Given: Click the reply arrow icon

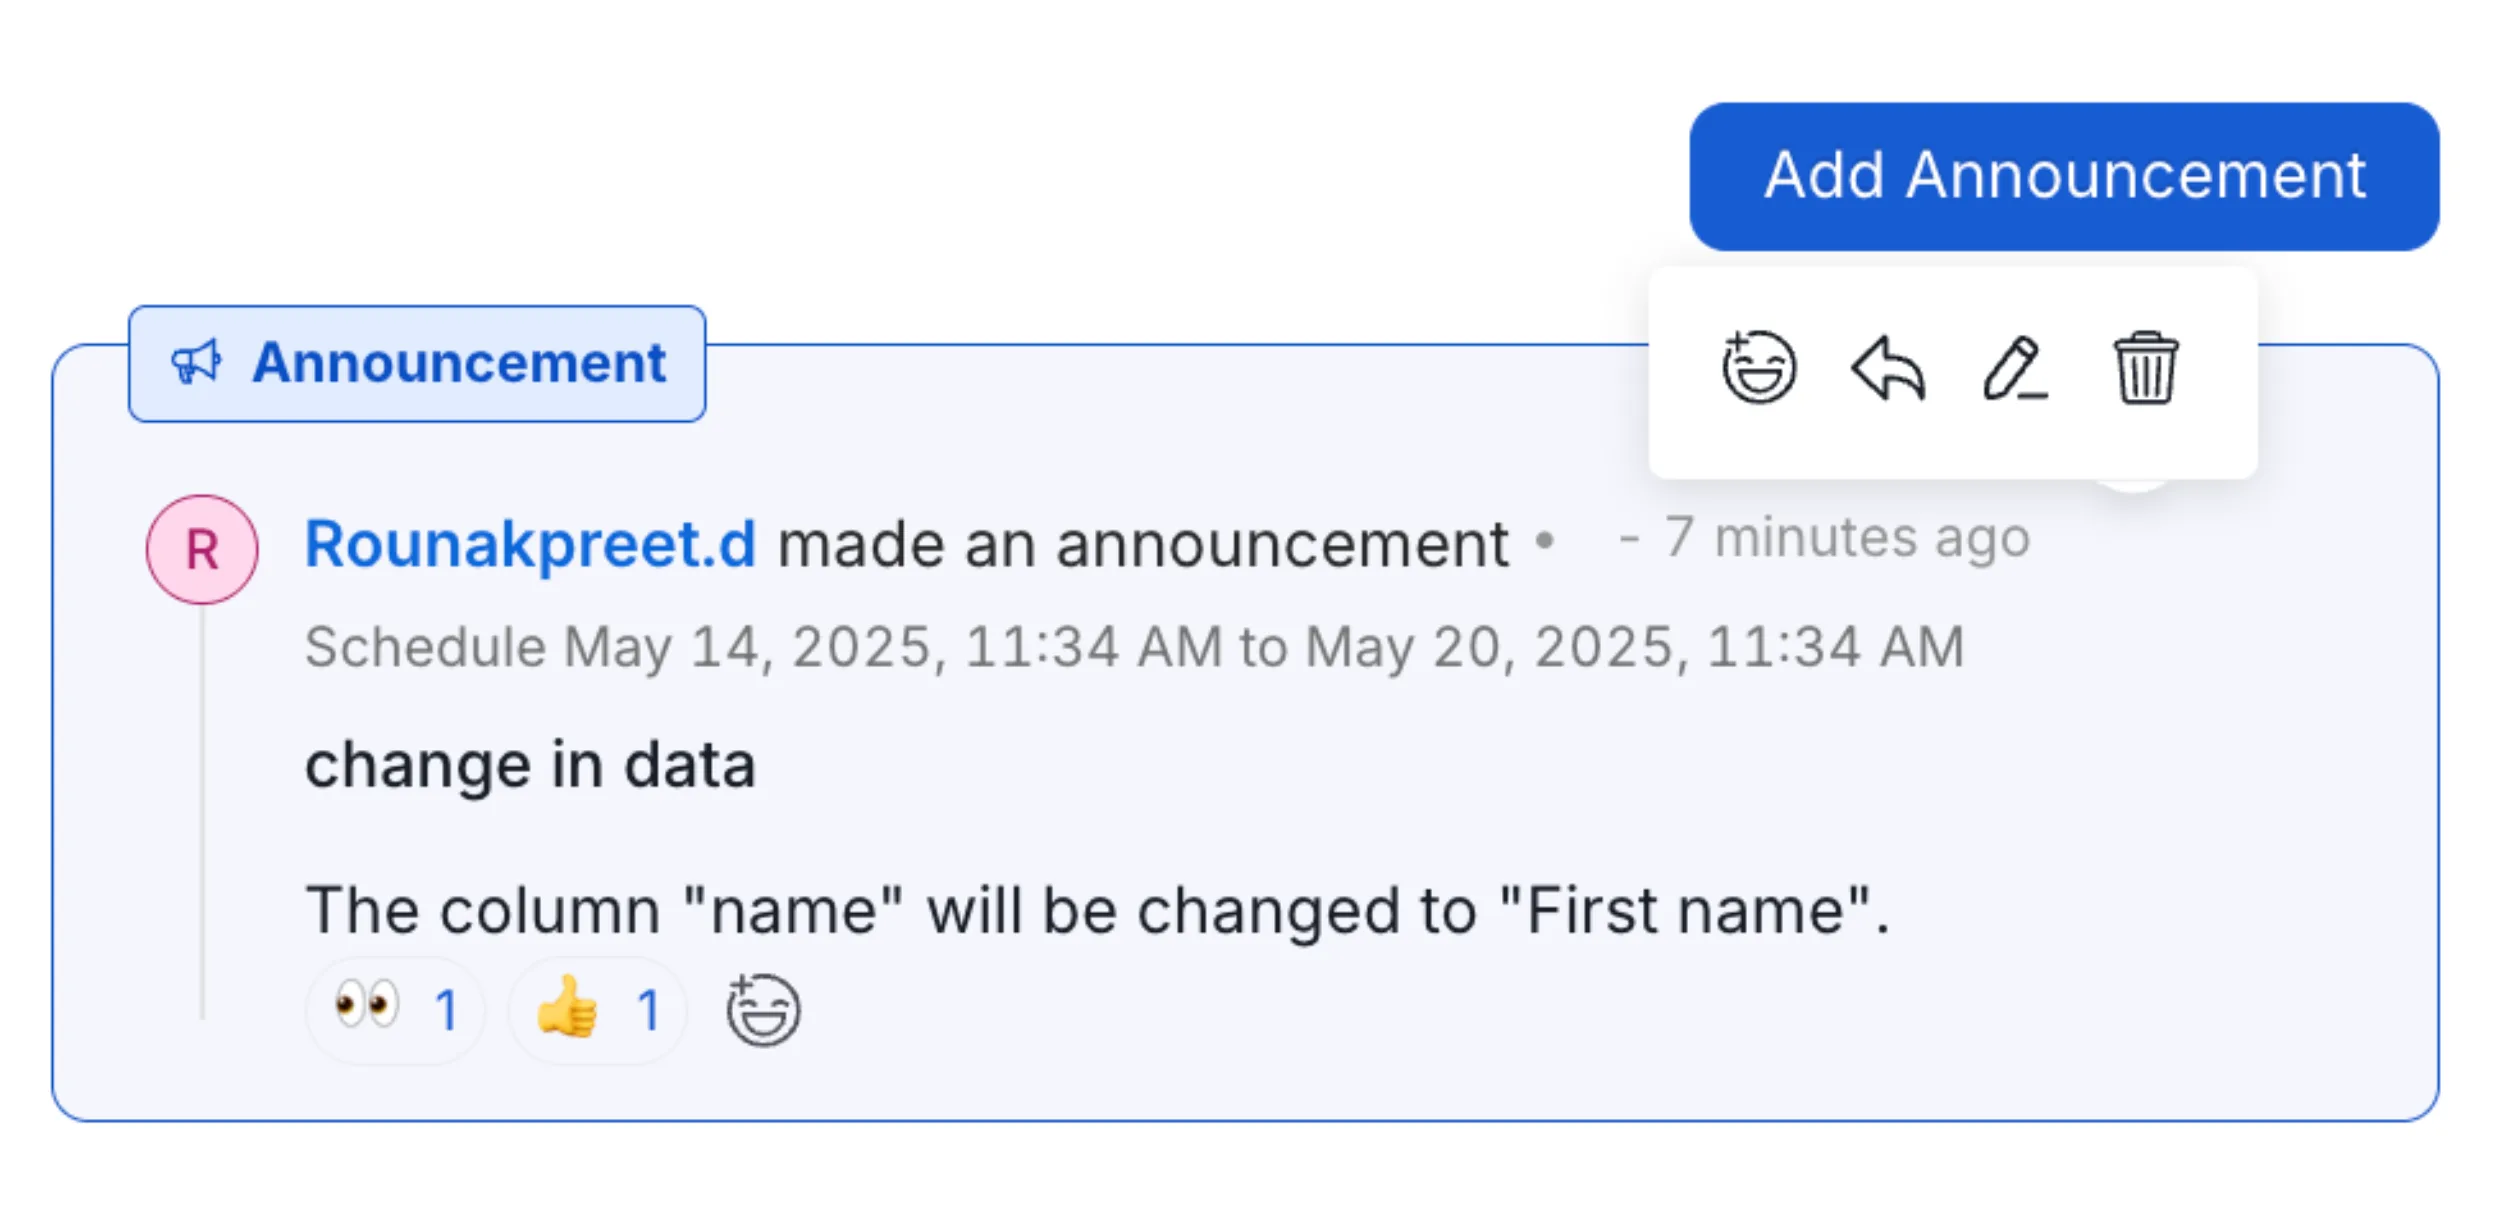Looking at the screenshot, I should pyautogui.click(x=1888, y=368).
